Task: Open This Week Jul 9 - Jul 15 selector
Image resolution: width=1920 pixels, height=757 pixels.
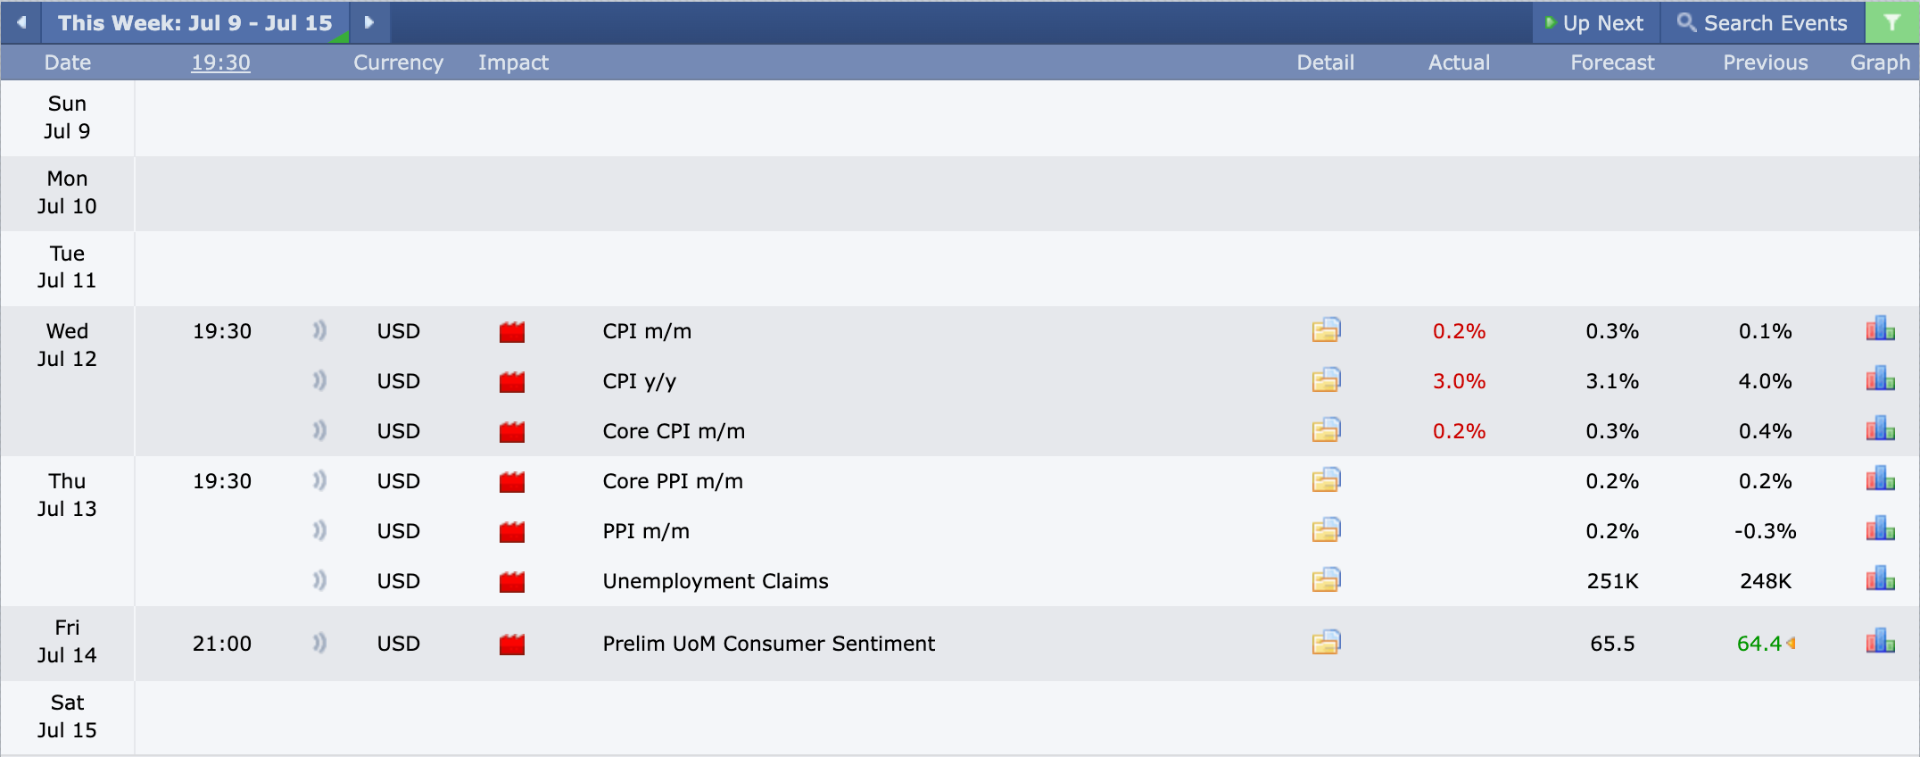Action: point(195,22)
